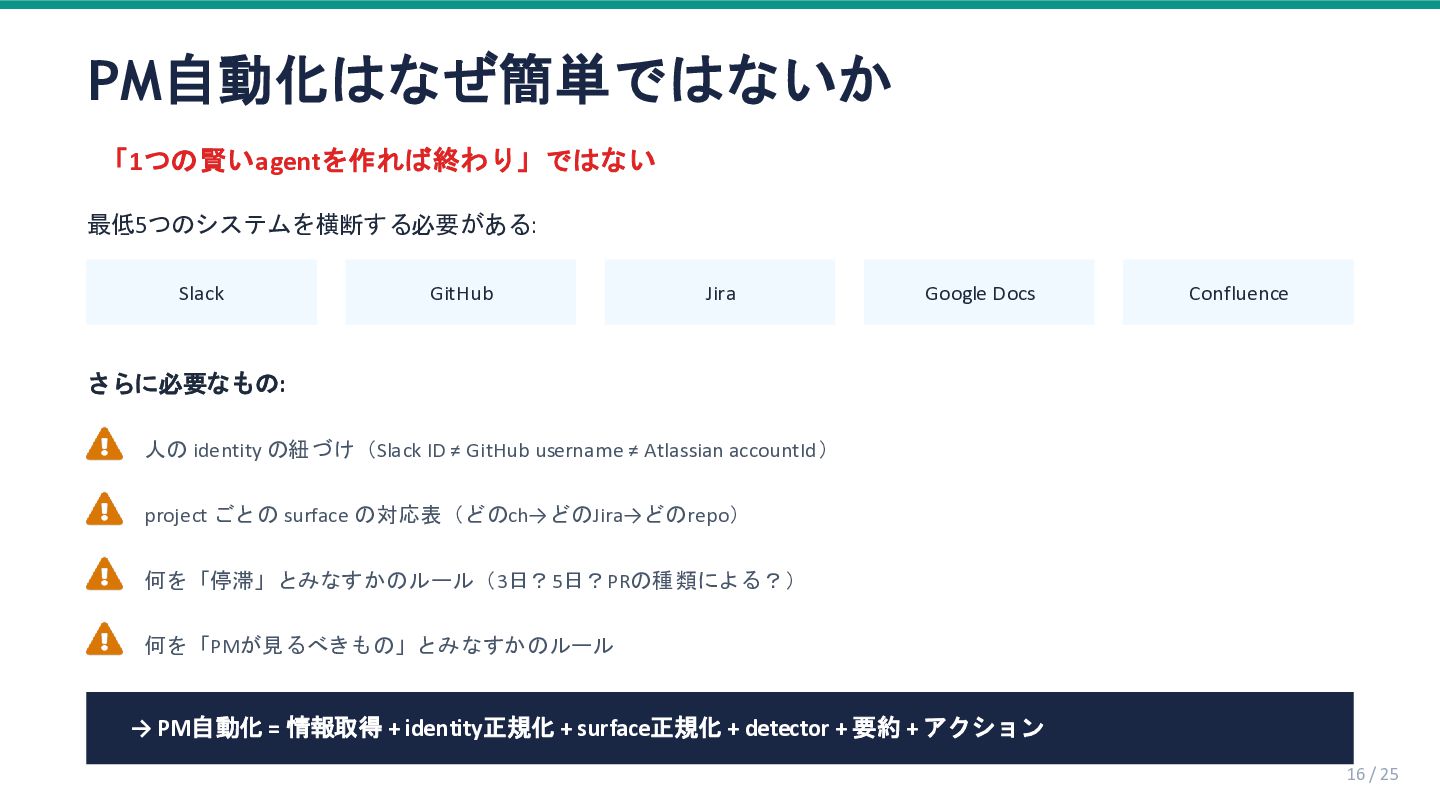
Task: Click the Slack ID ≠ GitHub username text line
Action: [x=486, y=450]
